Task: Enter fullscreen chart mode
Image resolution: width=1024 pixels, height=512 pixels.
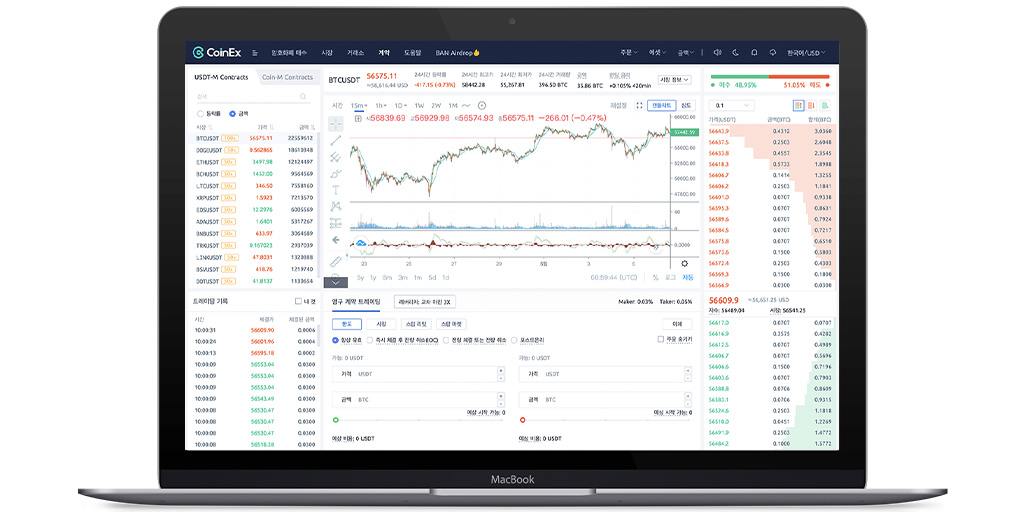Action: (639, 105)
